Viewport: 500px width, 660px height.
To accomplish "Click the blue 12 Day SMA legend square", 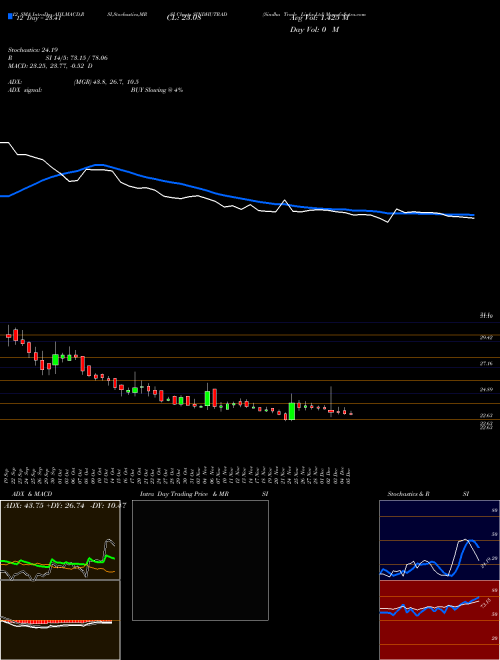I will (x=10, y=17).
